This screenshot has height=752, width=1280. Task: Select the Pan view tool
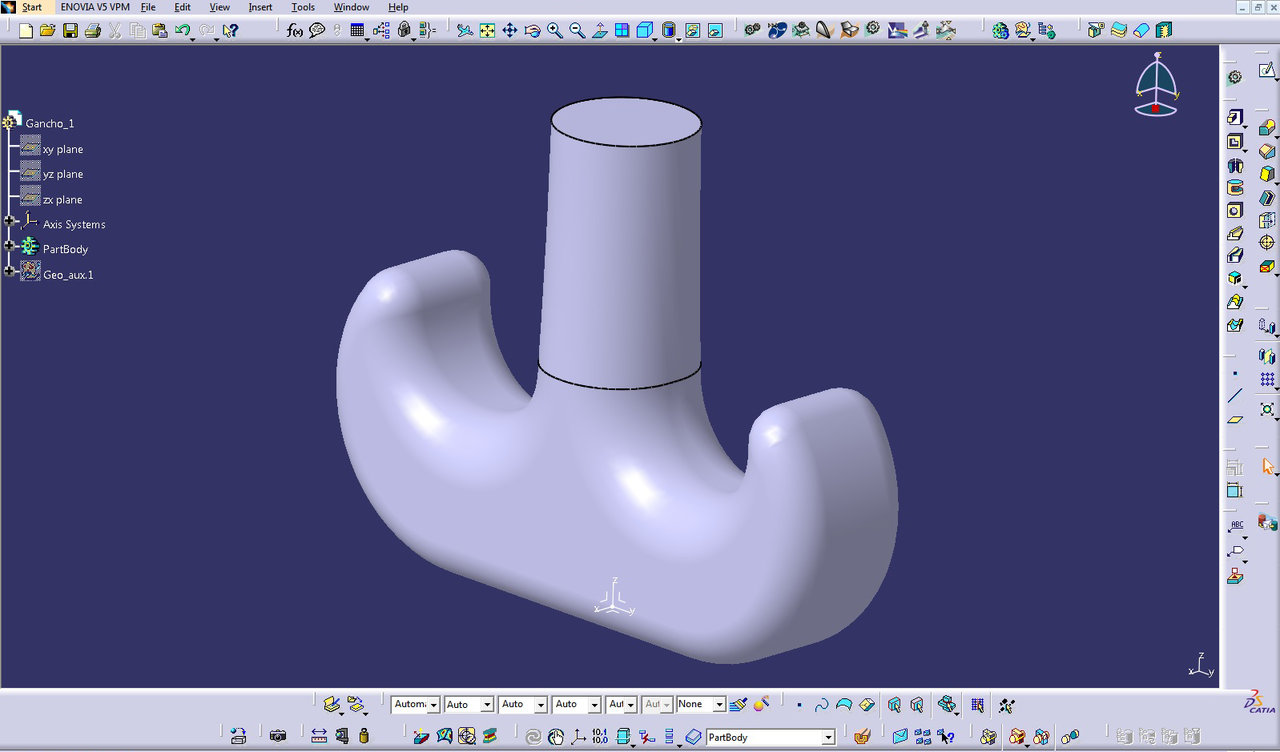click(x=510, y=31)
